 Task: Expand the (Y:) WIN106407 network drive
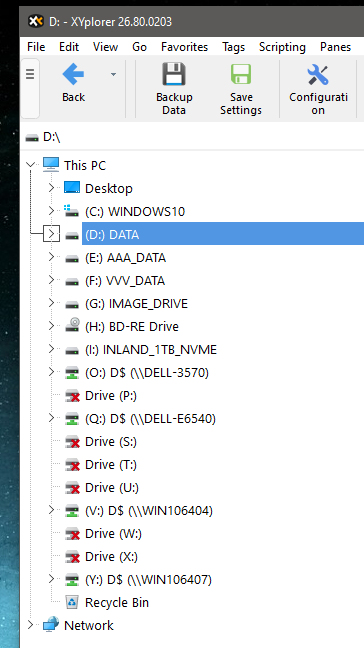tap(51, 579)
